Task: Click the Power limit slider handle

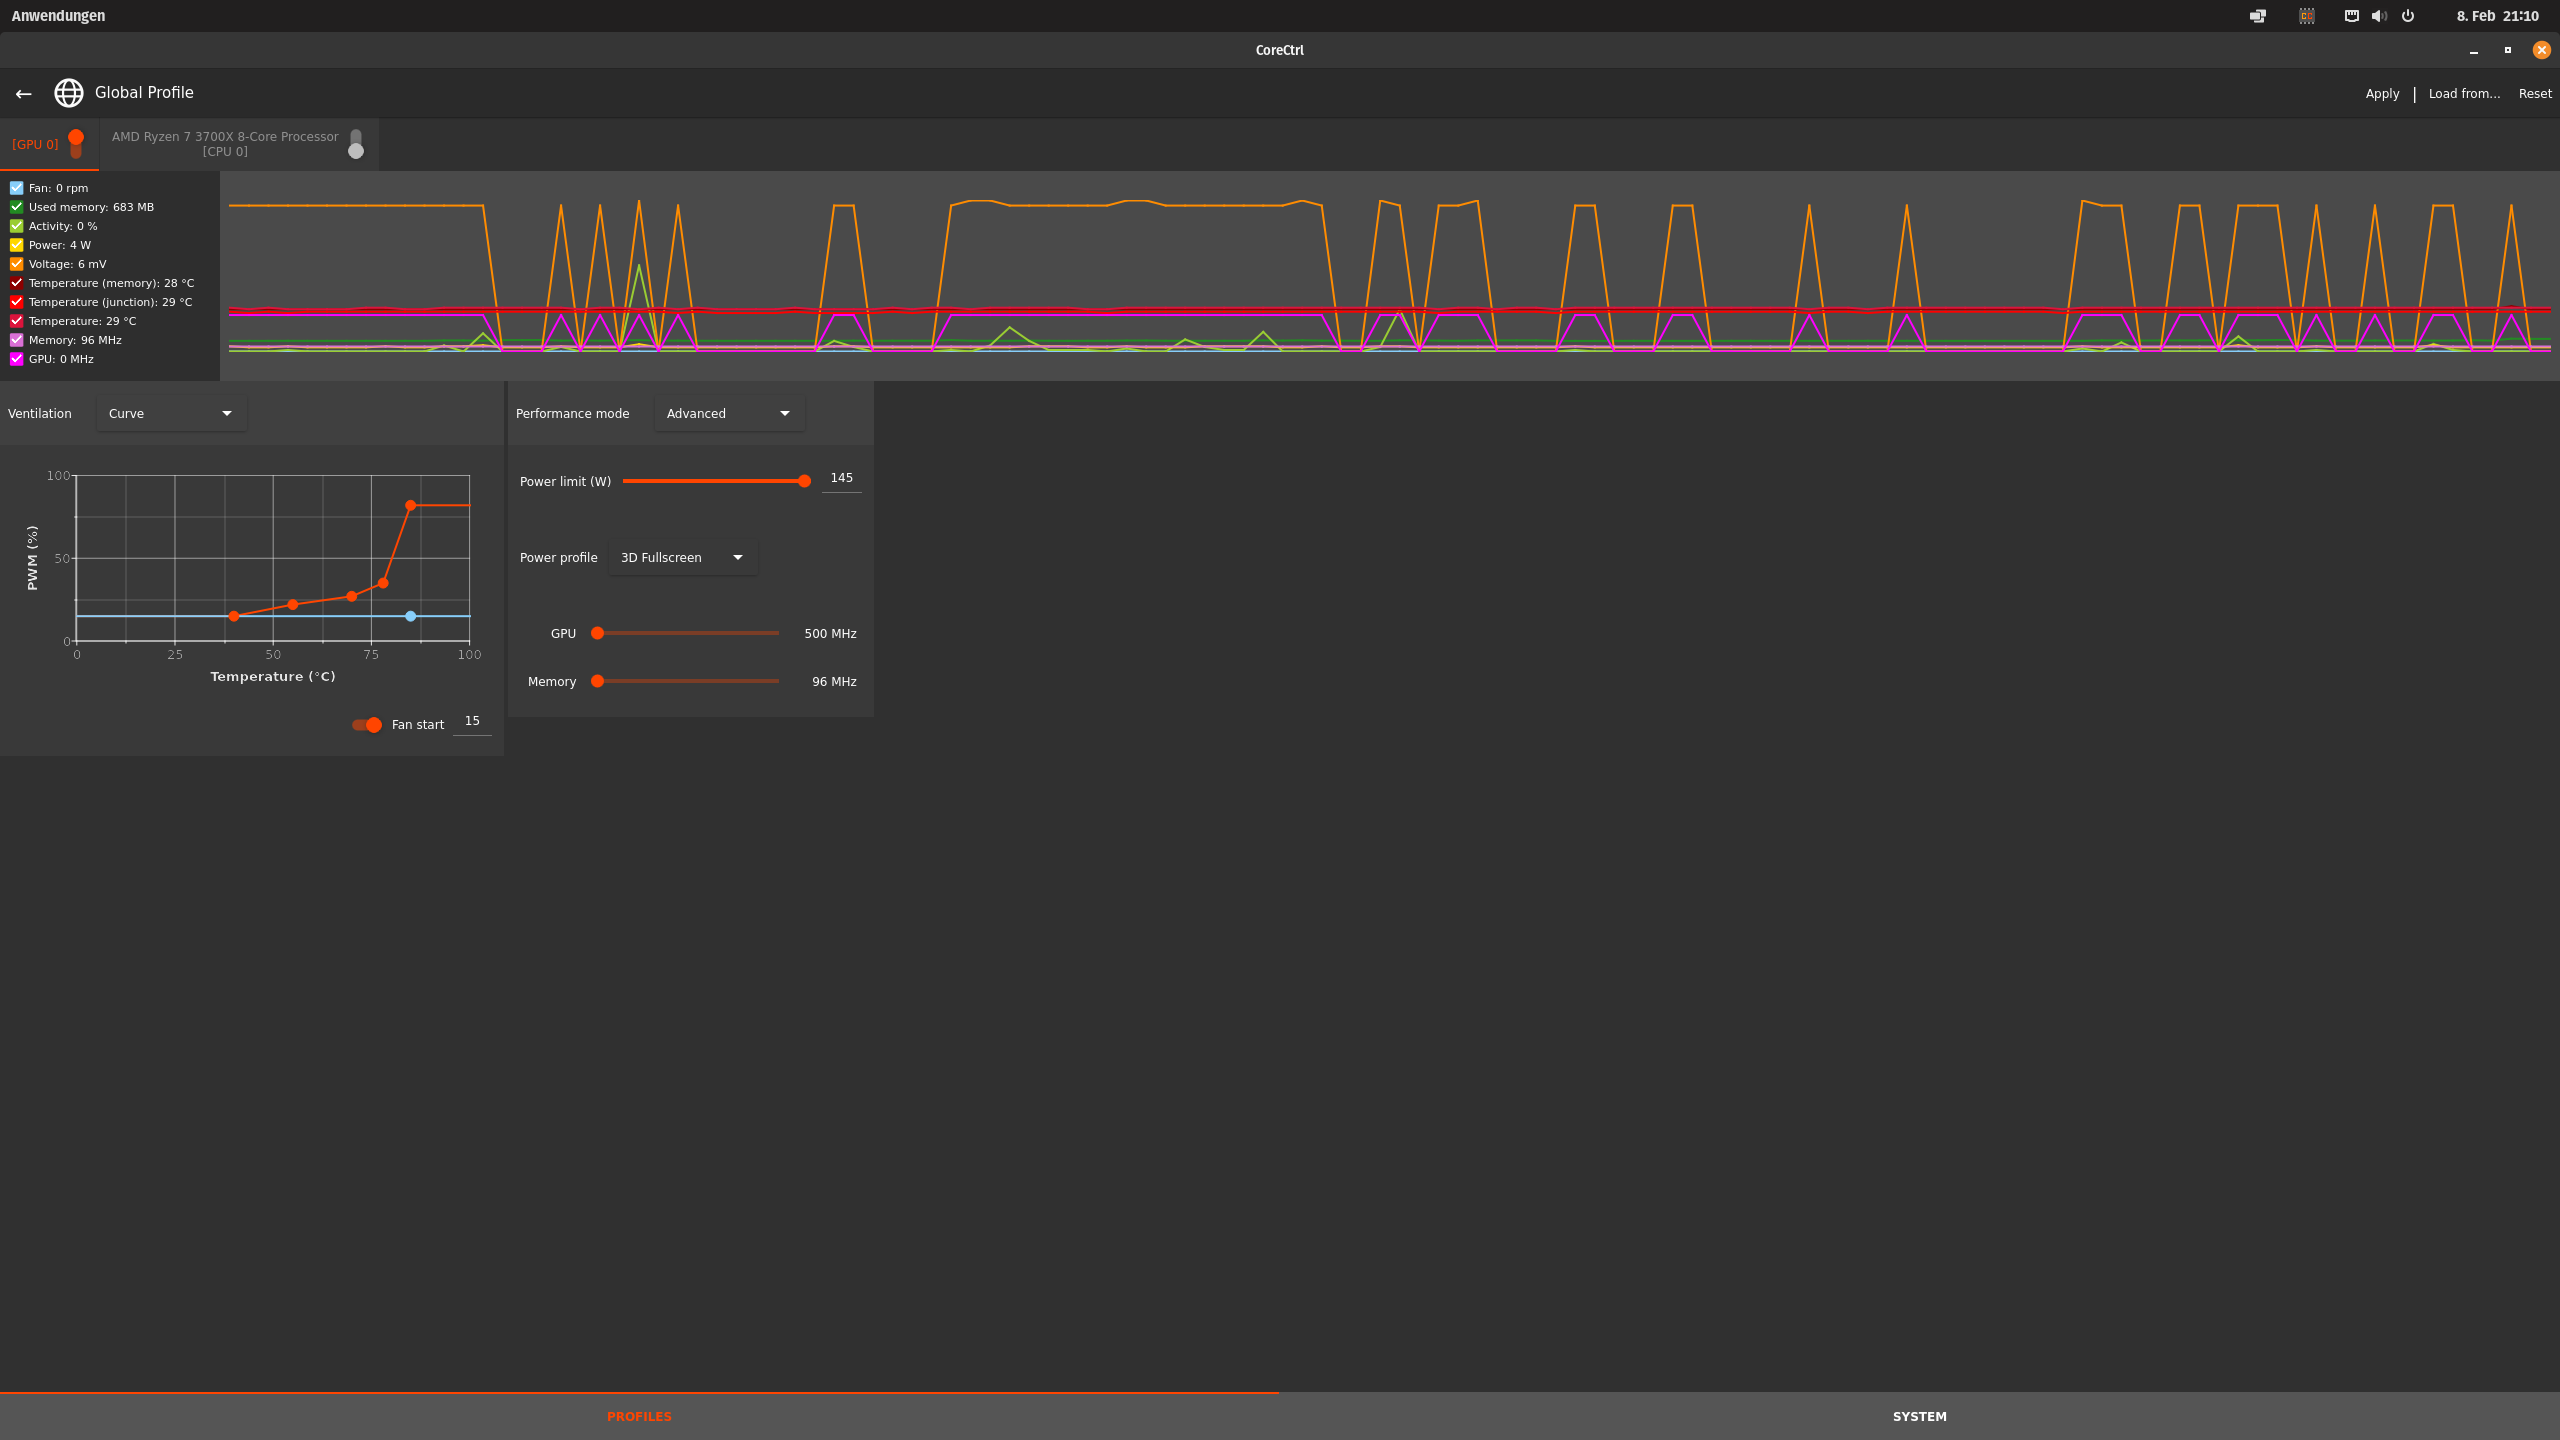Action: click(804, 481)
